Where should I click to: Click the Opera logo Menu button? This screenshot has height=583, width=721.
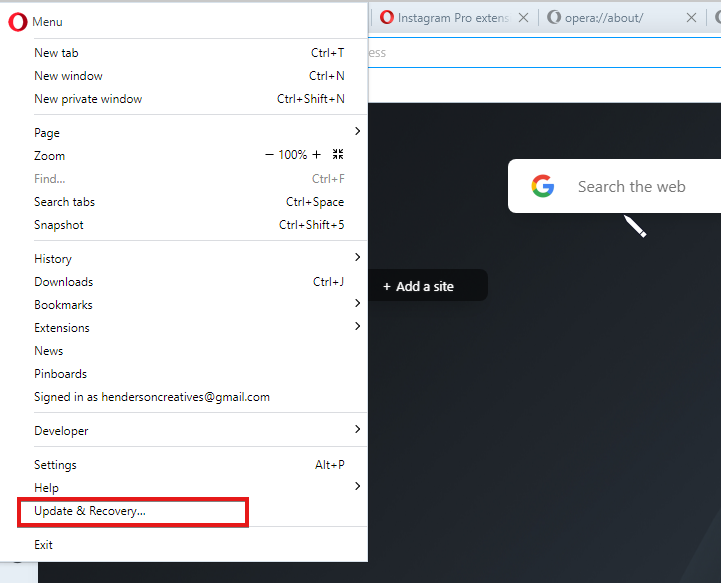35,22
